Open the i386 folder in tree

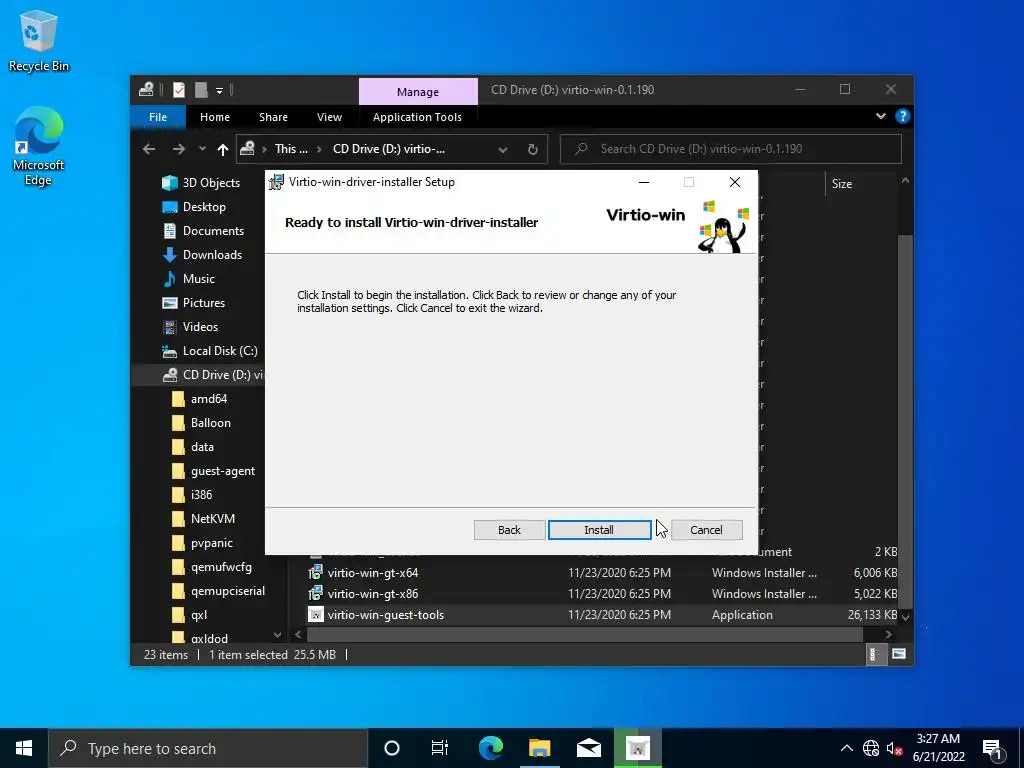192,495
